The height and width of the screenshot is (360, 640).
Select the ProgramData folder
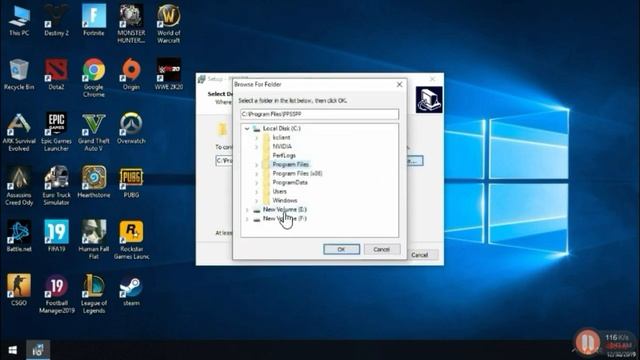[x=290, y=182]
